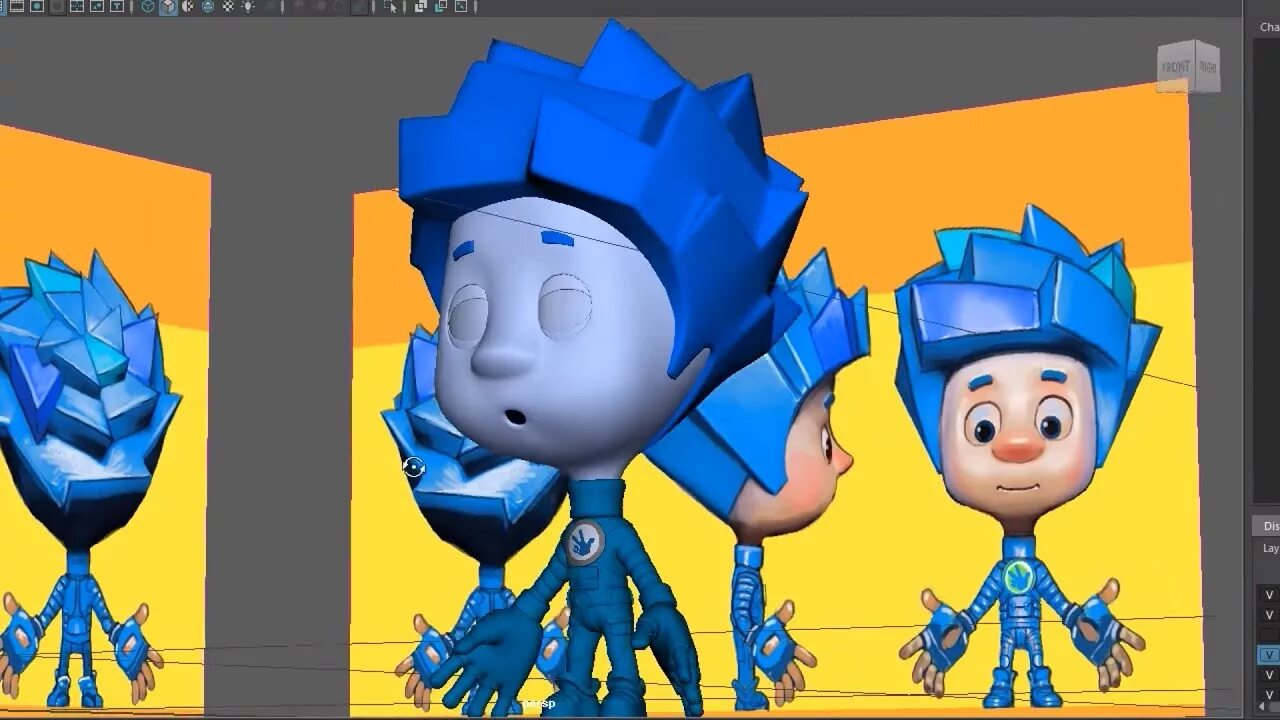Toggle wireframe on shaded icon
1280x720 pixels.
pyautogui.click(x=208, y=6)
